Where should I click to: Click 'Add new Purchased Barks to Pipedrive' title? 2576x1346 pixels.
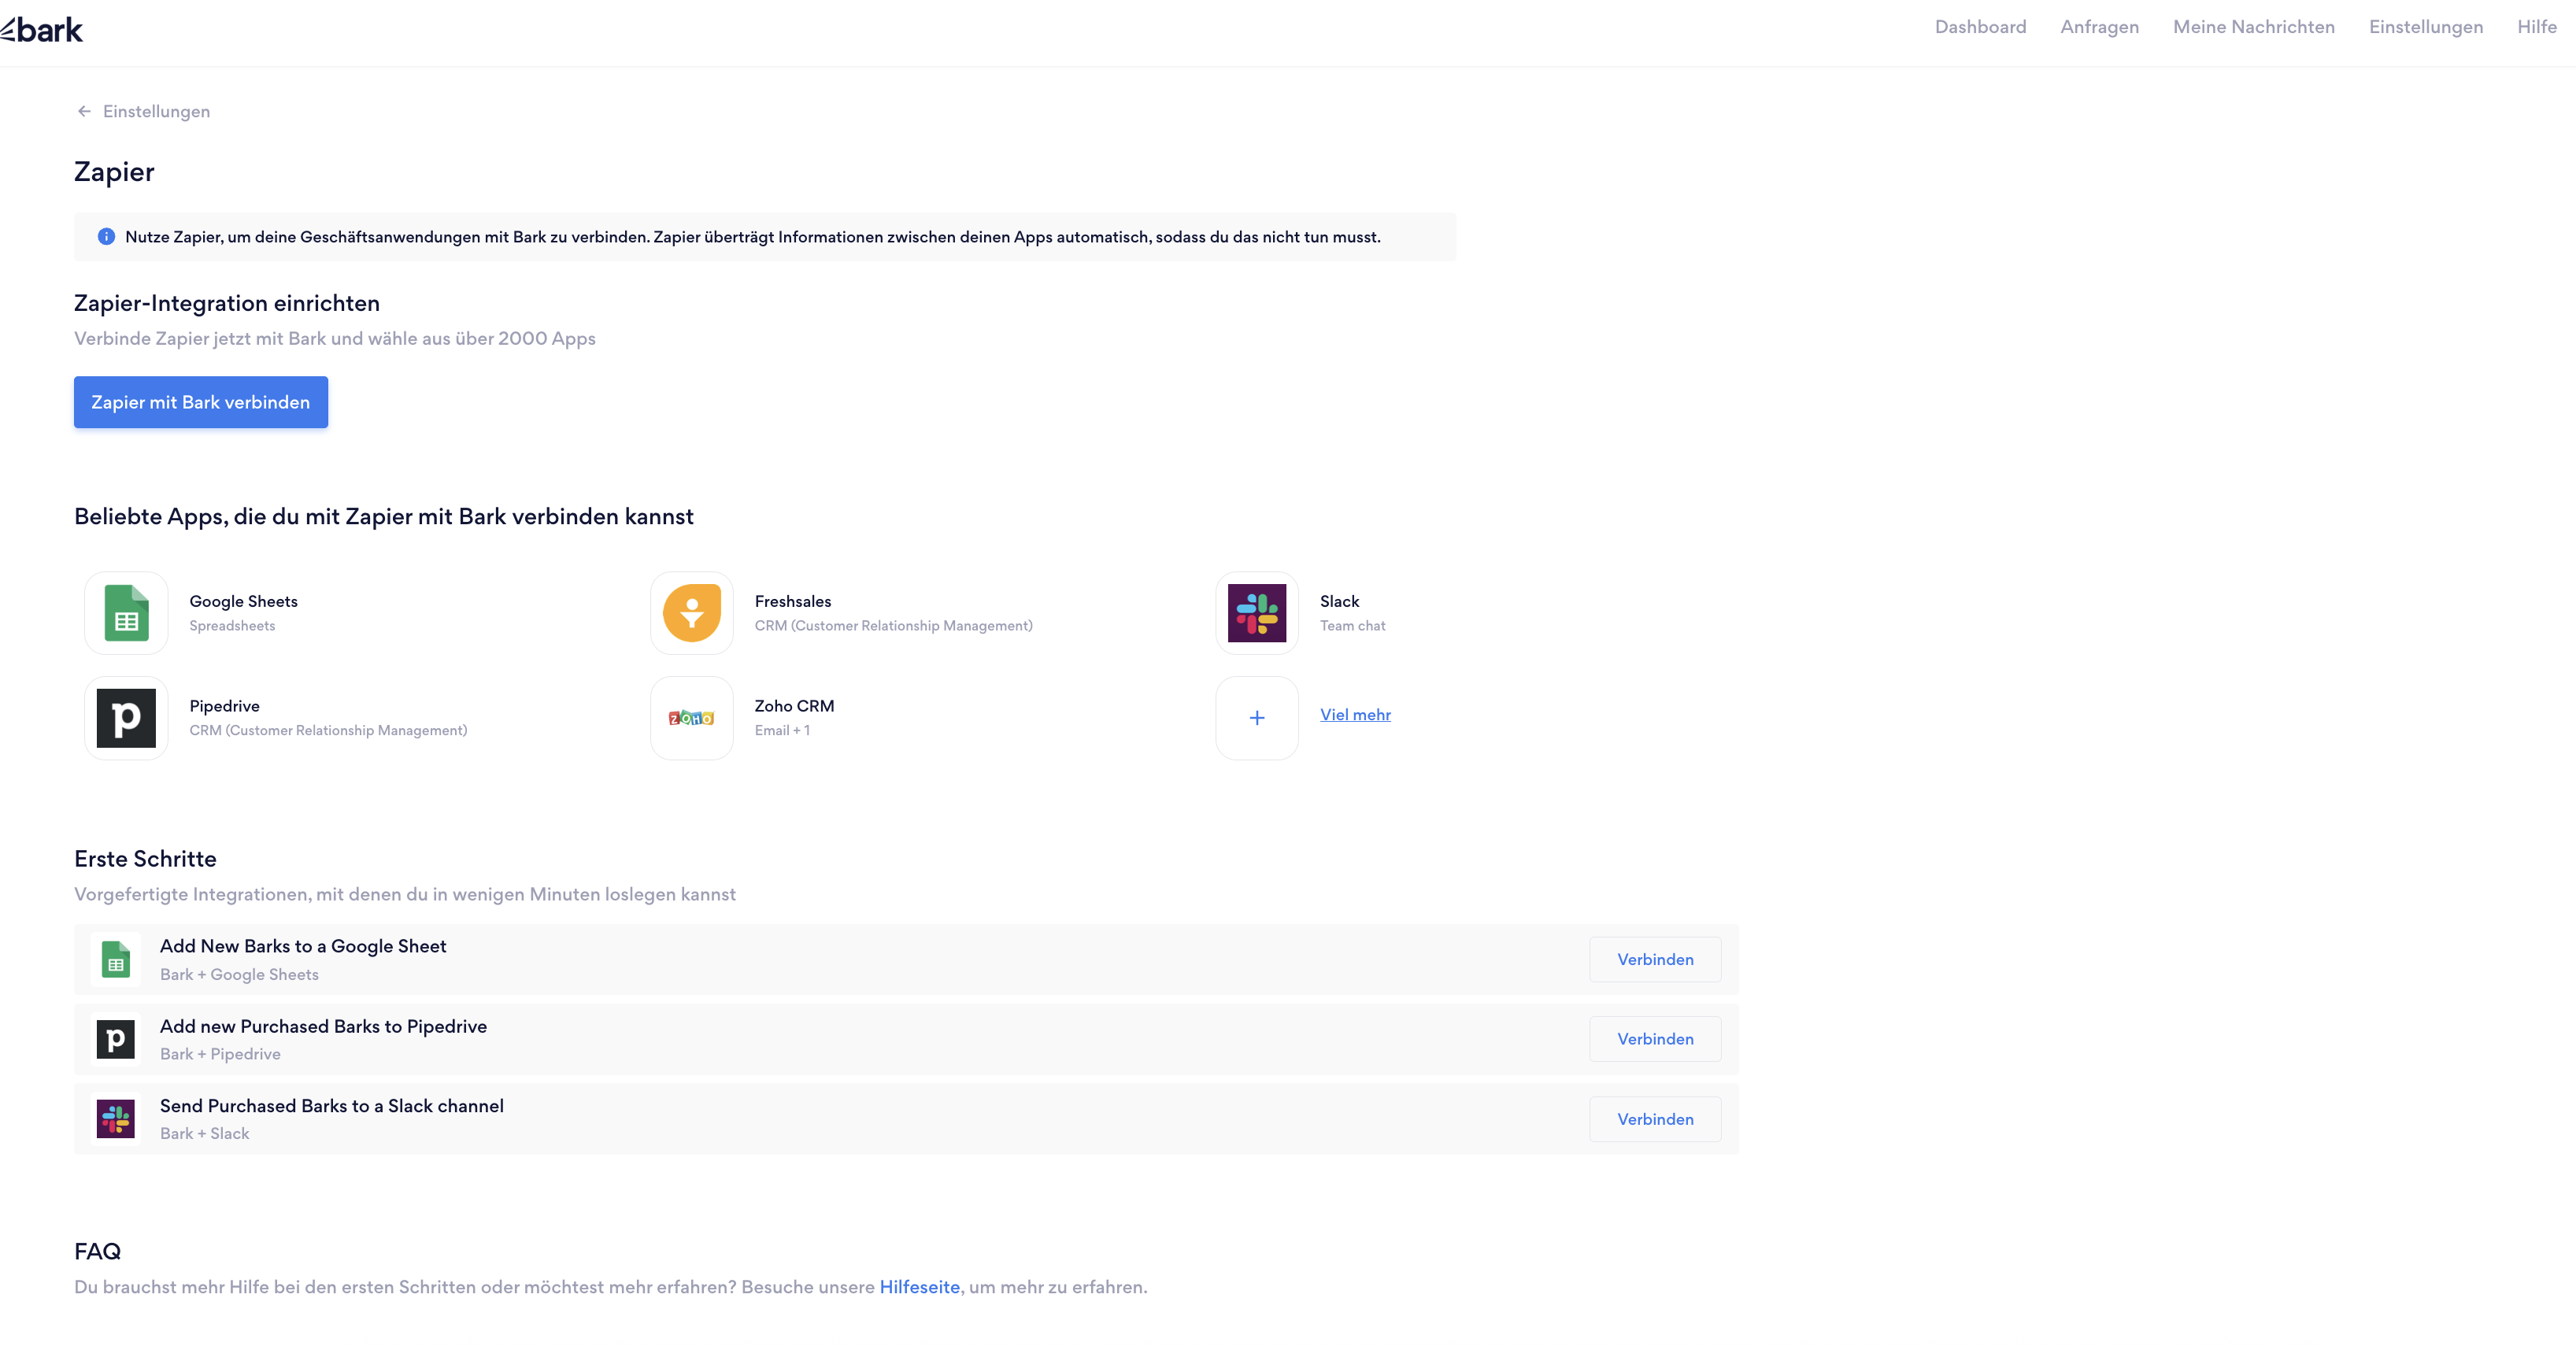point(323,1026)
